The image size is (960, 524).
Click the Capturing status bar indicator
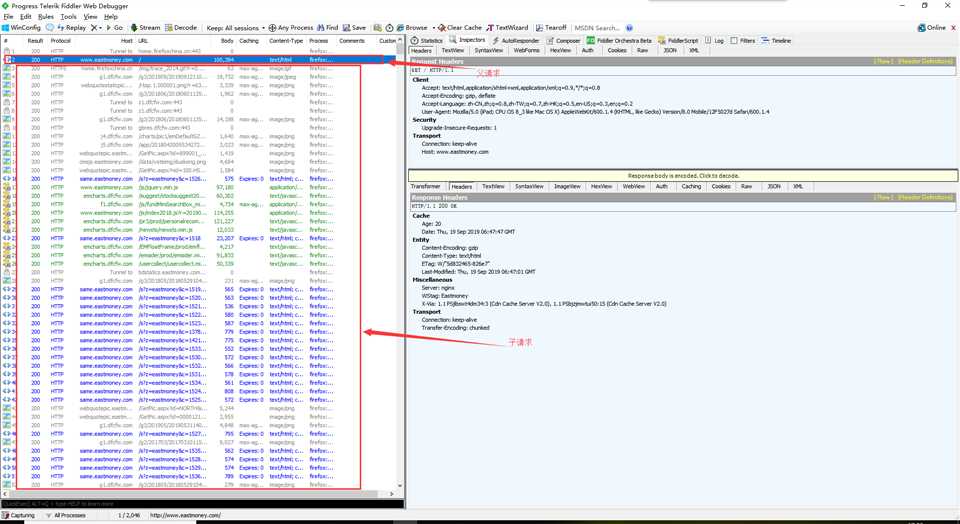20,515
